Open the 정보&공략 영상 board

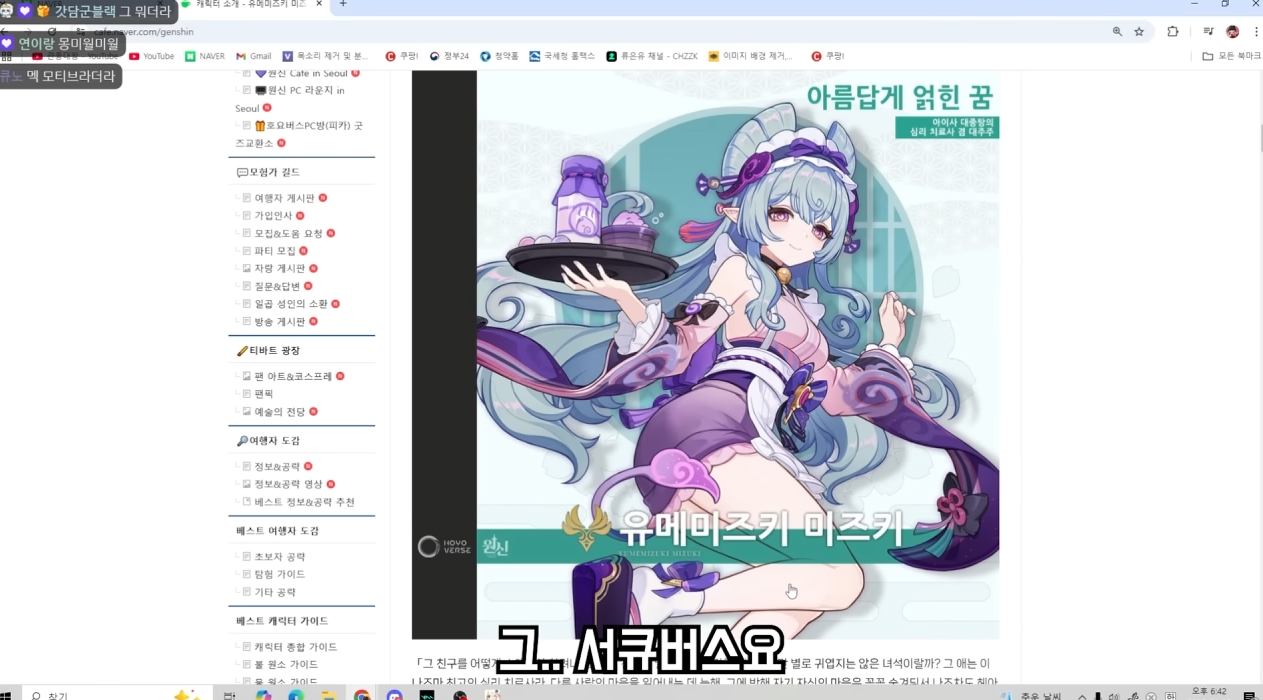click(x=289, y=484)
